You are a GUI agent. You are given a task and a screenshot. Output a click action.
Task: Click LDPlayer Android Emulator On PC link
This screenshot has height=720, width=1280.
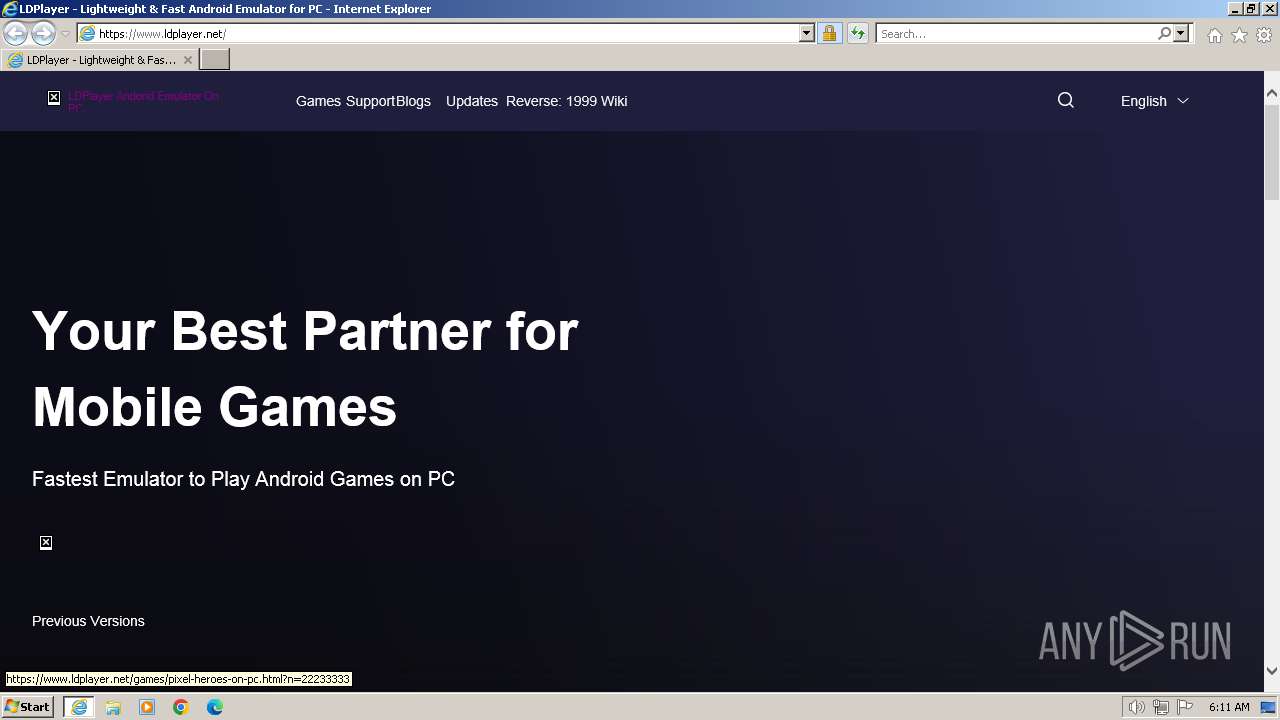pyautogui.click(x=143, y=101)
